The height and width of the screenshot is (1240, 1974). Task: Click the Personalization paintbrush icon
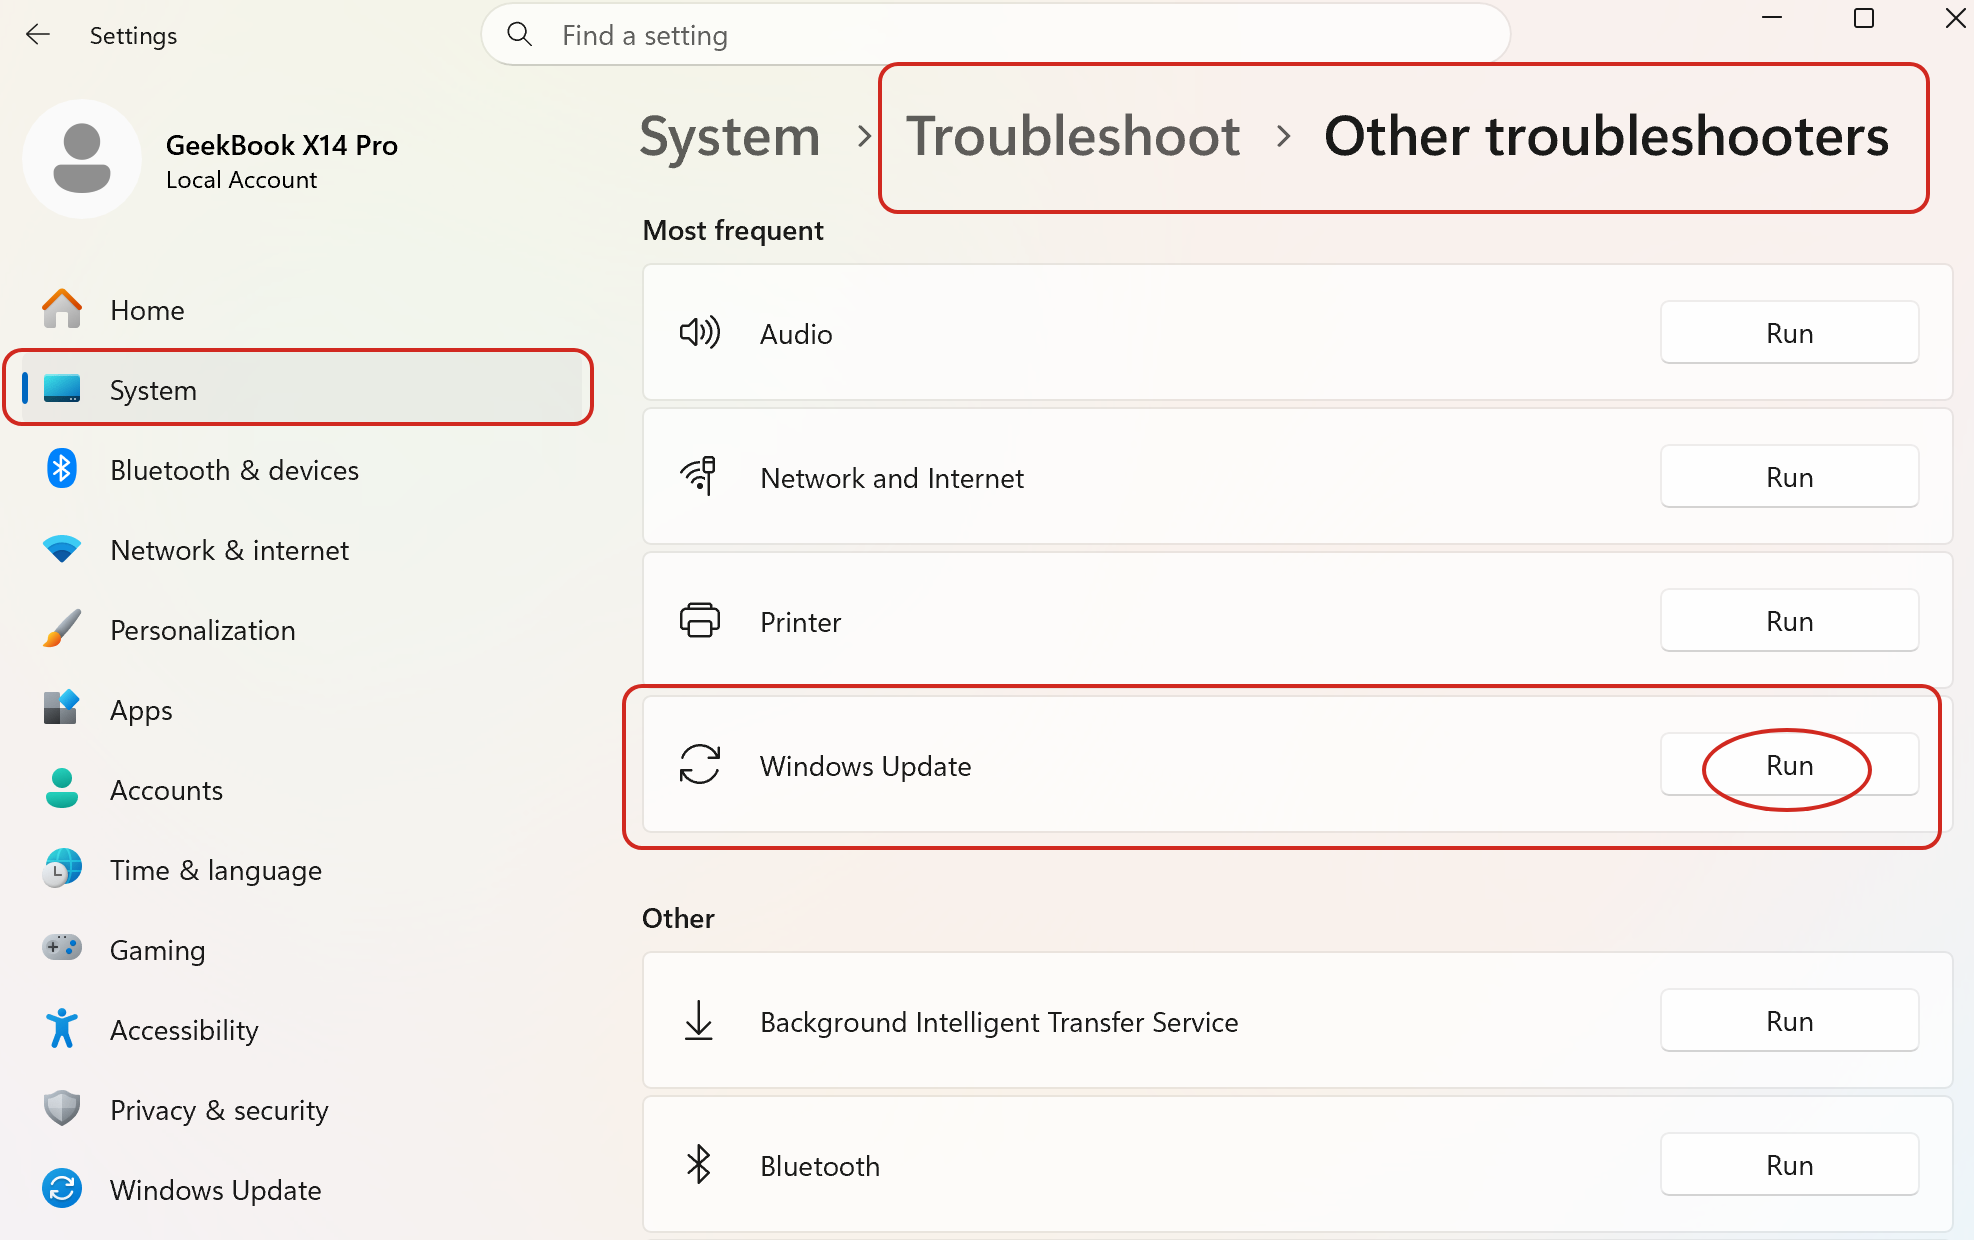point(62,629)
